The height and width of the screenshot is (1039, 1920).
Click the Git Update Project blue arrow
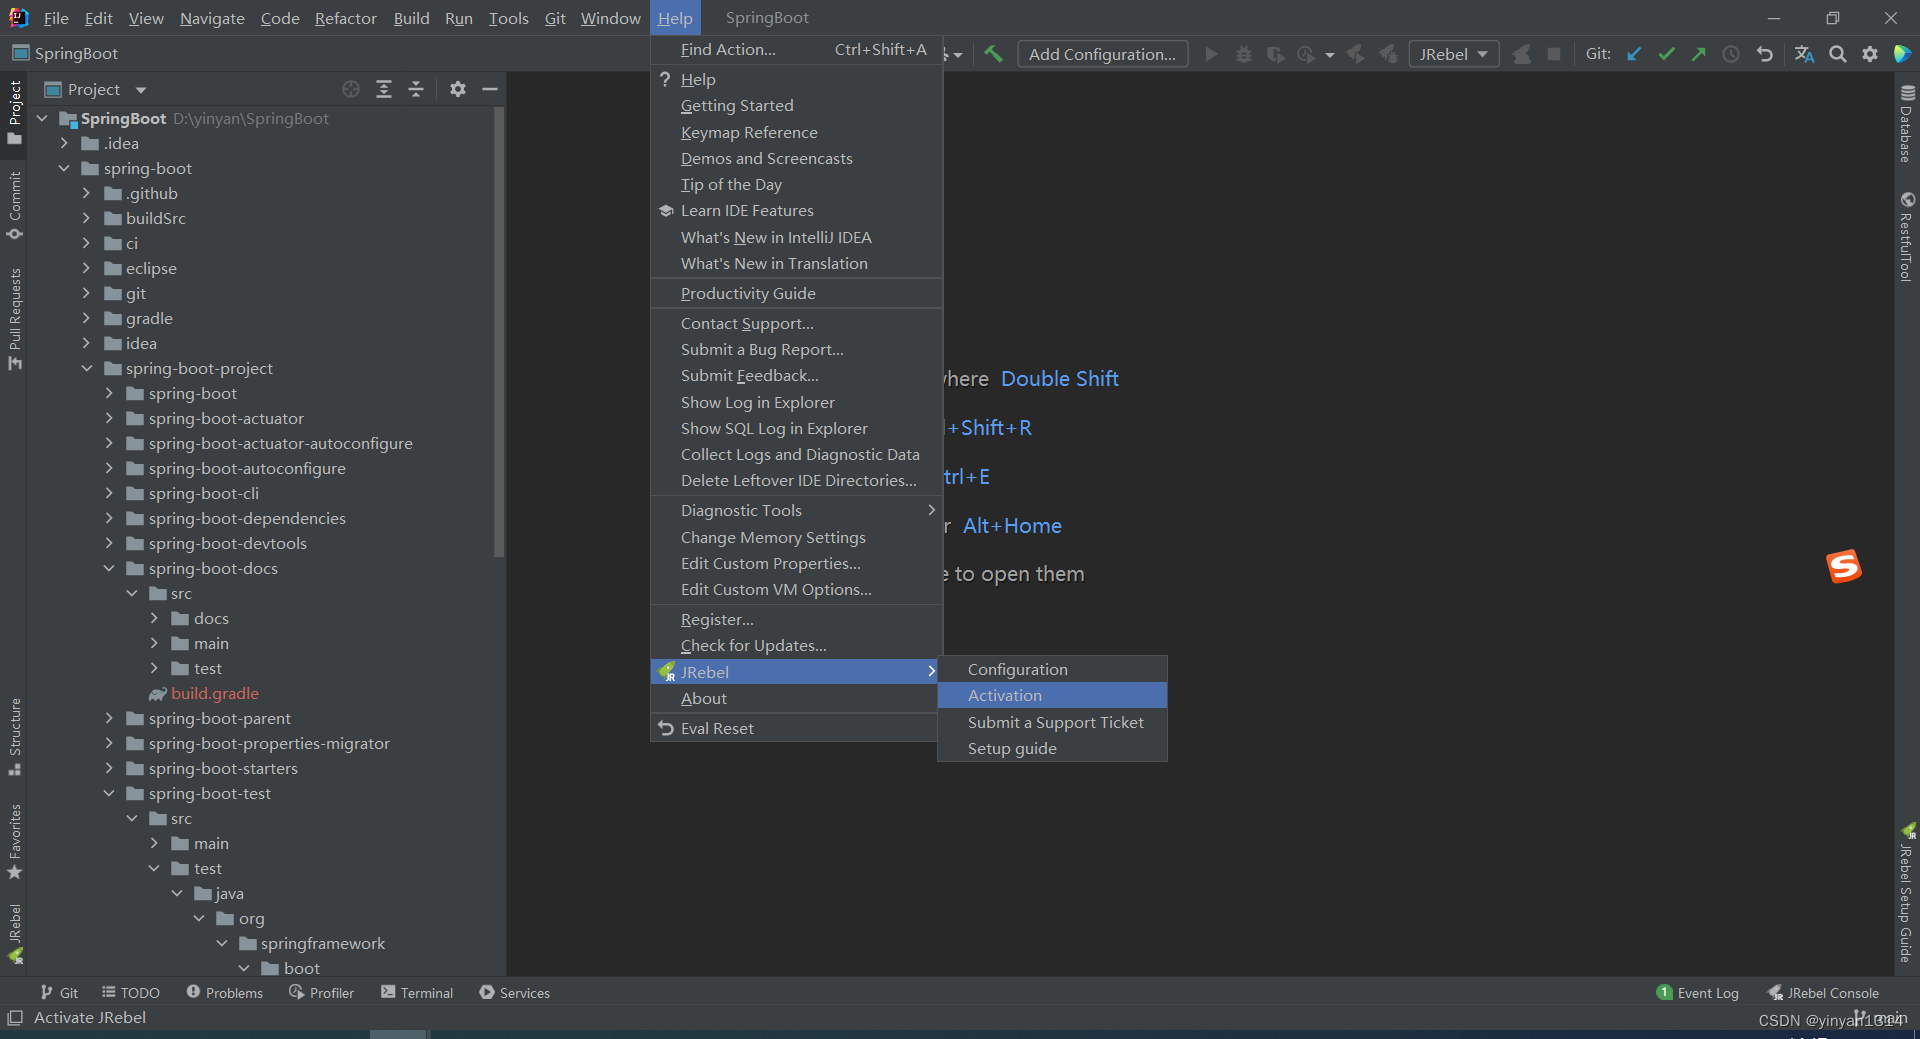pyautogui.click(x=1634, y=54)
